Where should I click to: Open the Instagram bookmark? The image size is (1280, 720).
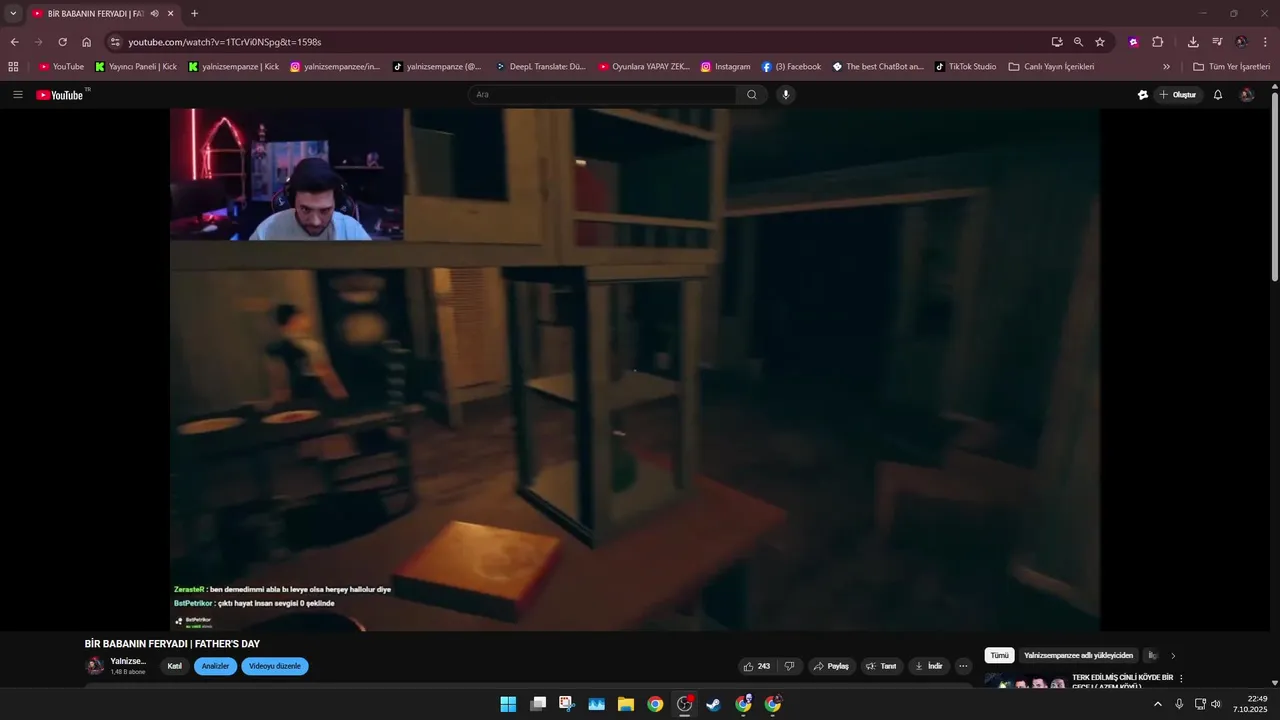[x=726, y=67]
